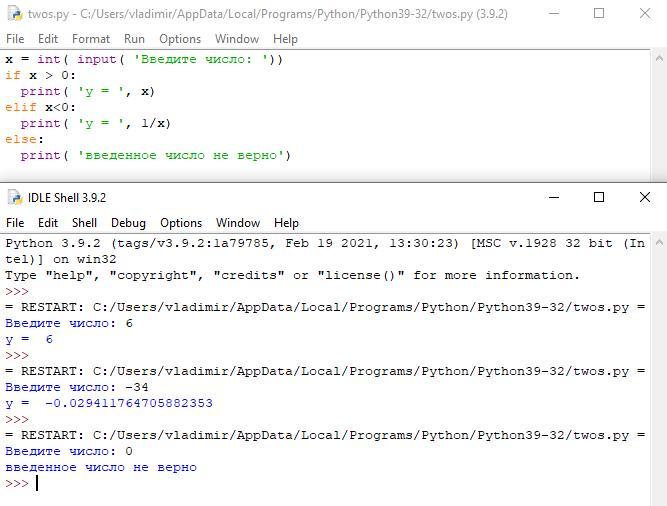Open File menu in twos.py editor
The image size is (667, 506).
[15, 39]
